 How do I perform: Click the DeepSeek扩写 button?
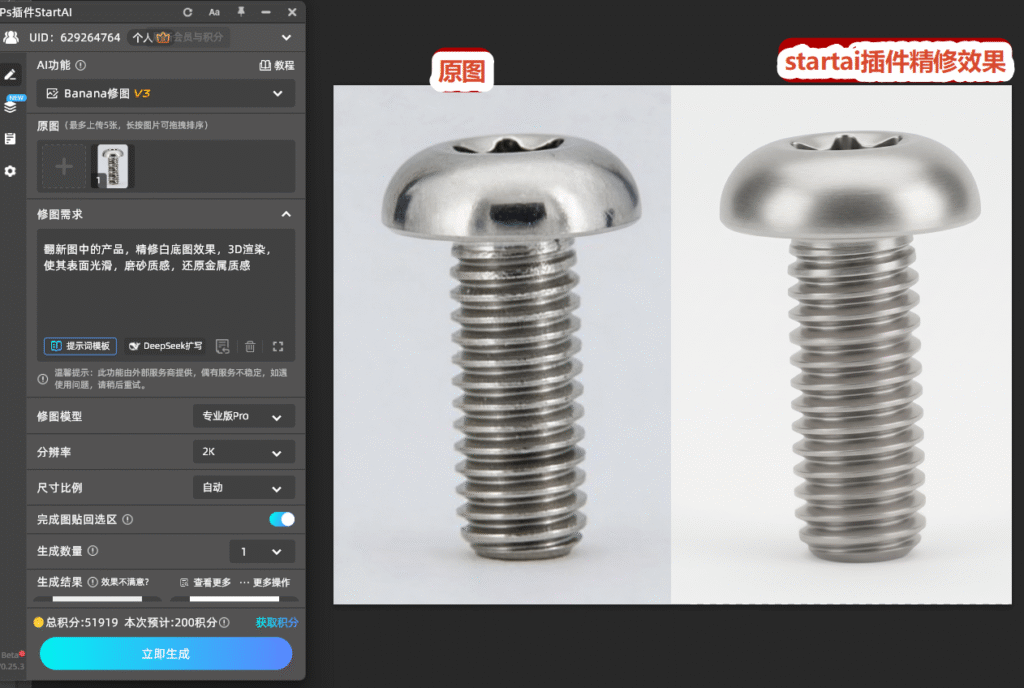tap(165, 346)
